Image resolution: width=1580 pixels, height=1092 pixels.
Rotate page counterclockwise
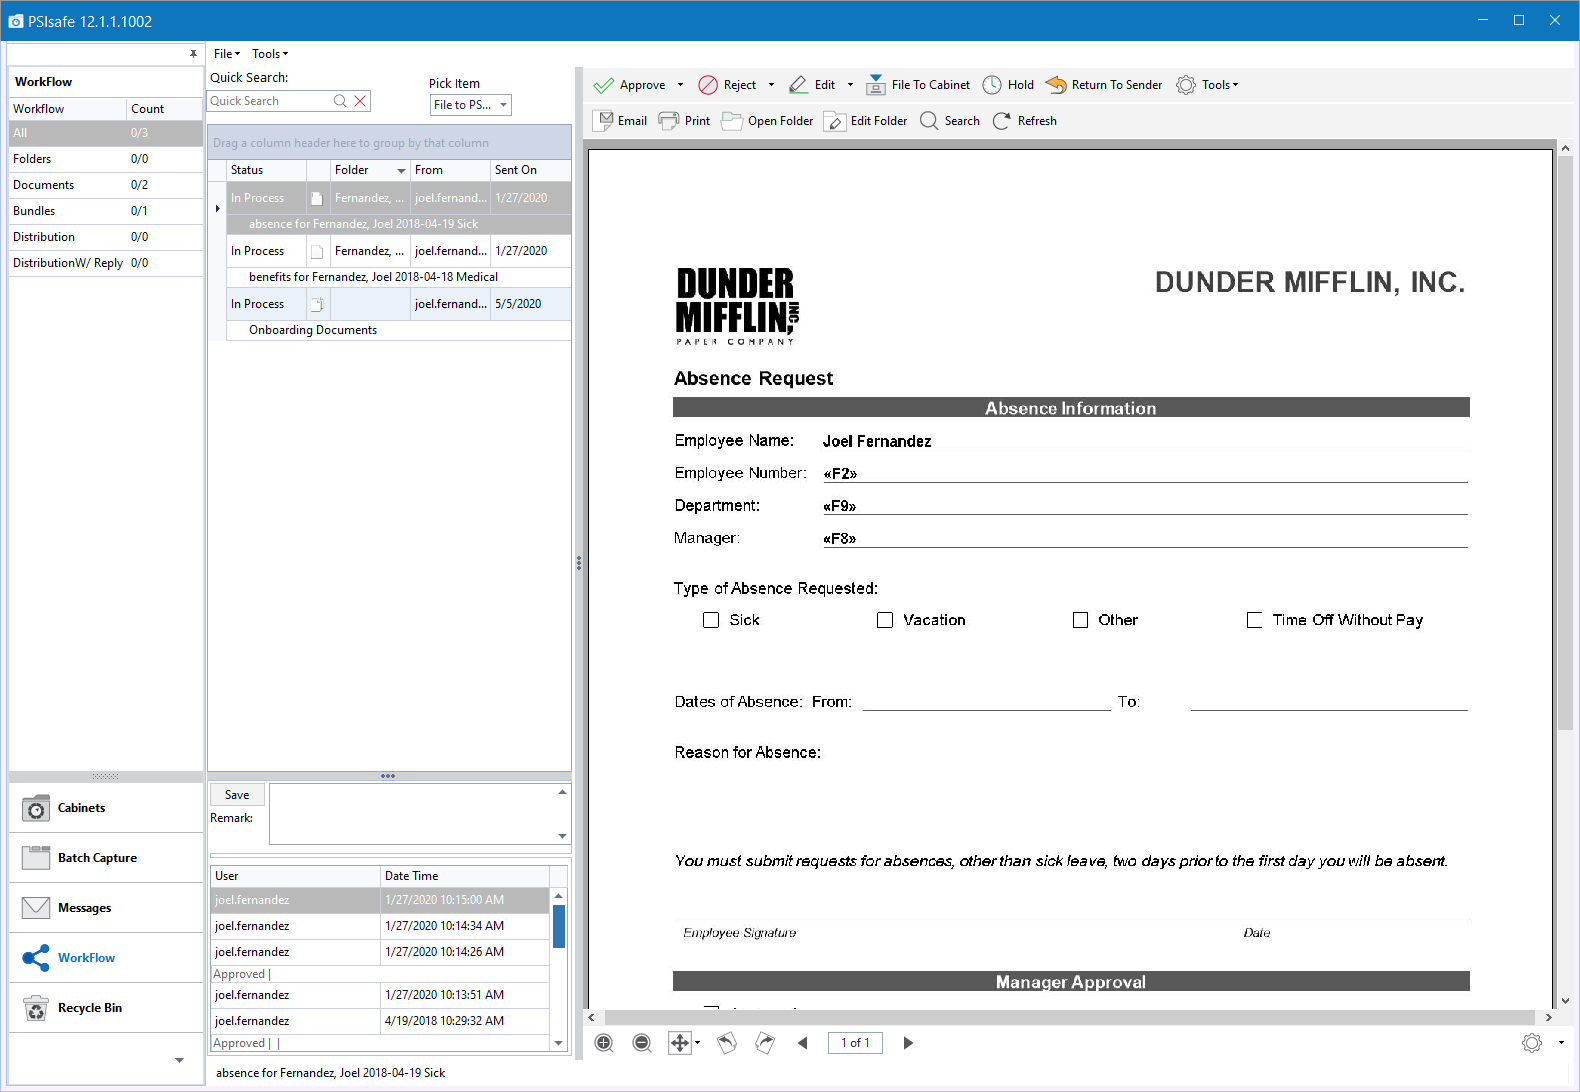pyautogui.click(x=727, y=1043)
